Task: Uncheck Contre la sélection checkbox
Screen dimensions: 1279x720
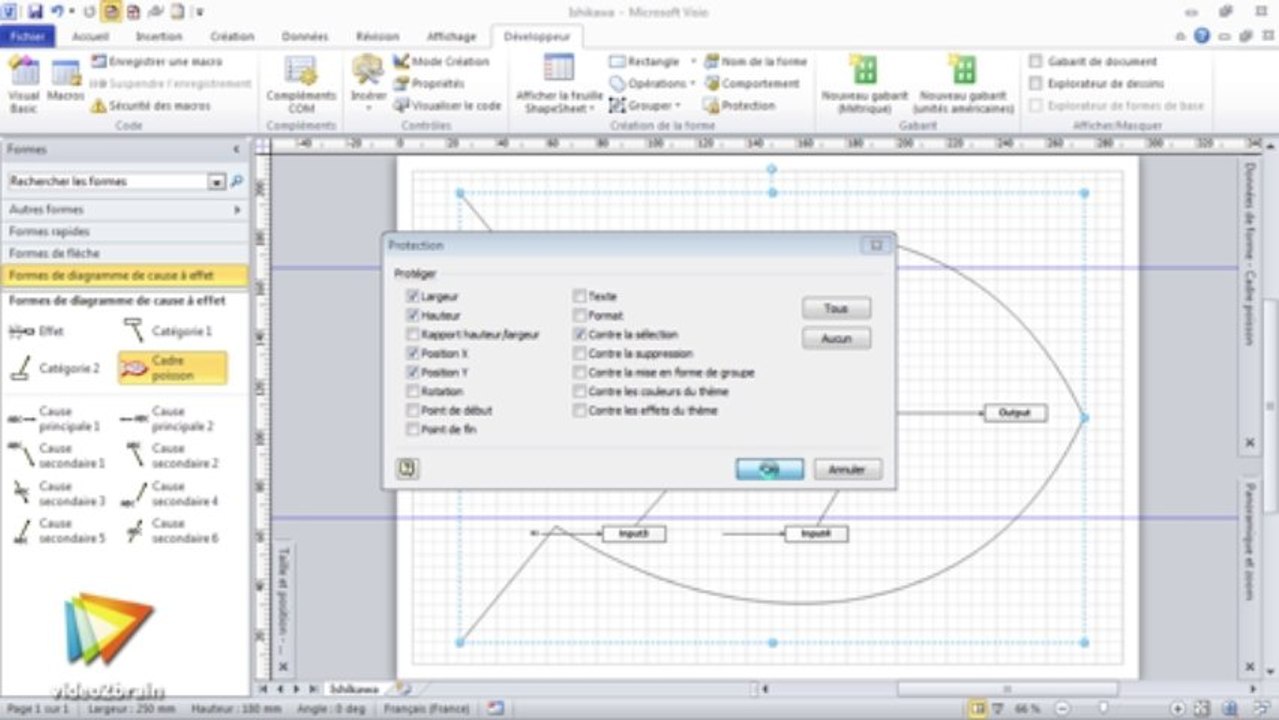Action: [x=579, y=334]
